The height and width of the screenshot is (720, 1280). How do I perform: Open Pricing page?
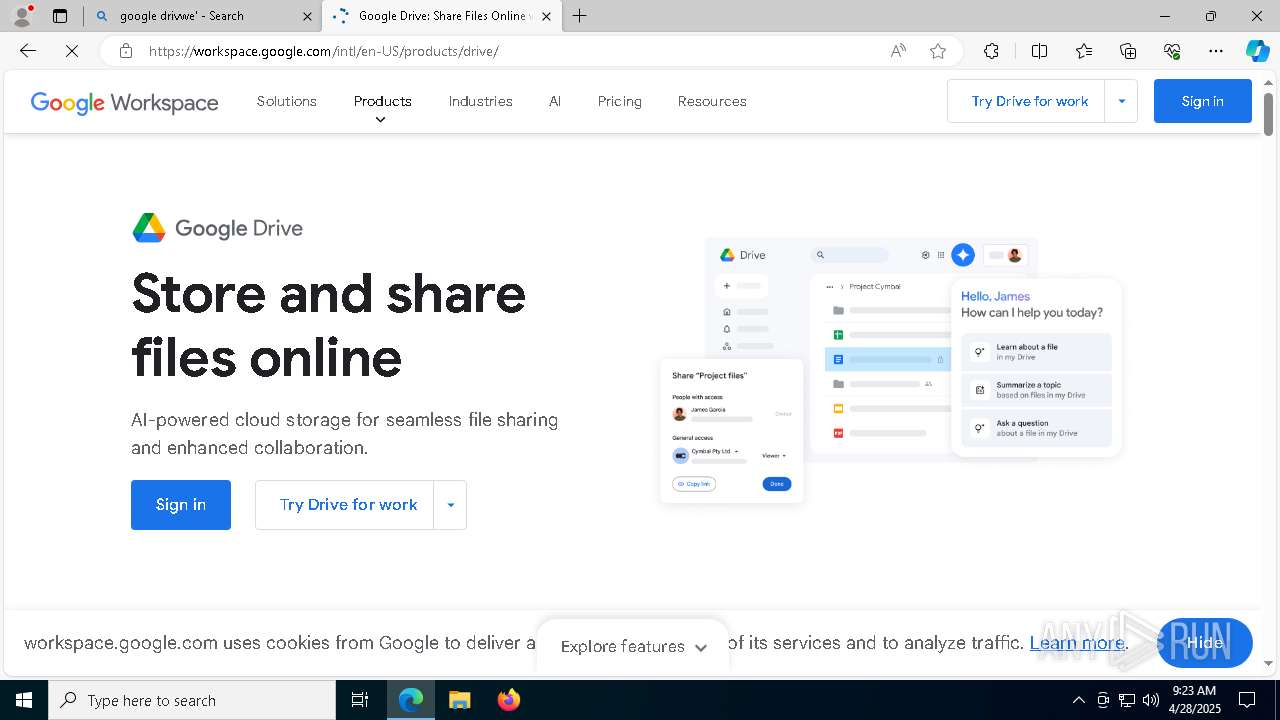click(x=619, y=101)
